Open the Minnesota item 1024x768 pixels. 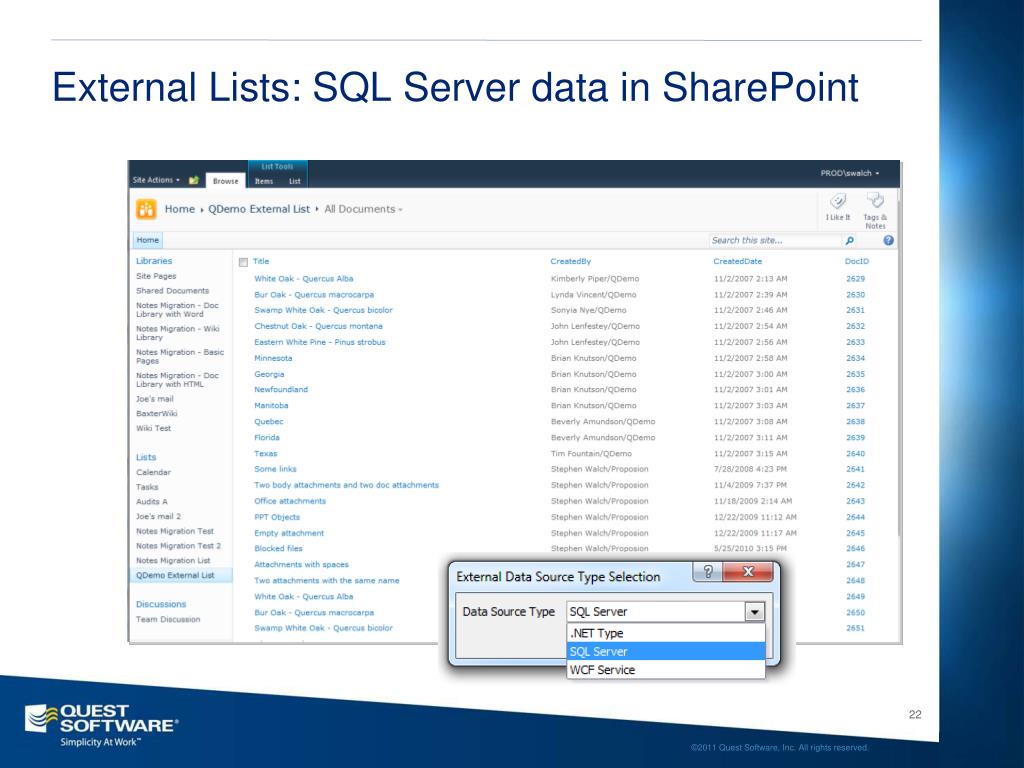pyautogui.click(x=273, y=358)
